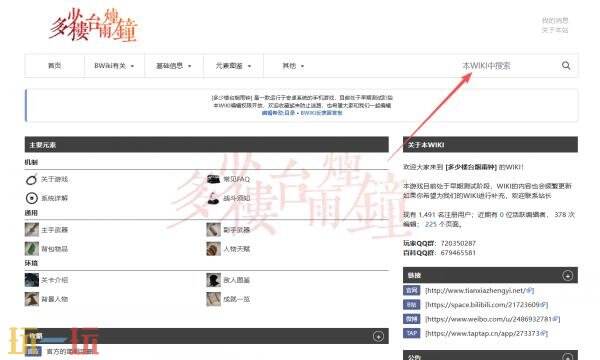
Task: Click the 副手武器 thumbnail icon
Action: [x=214, y=230]
